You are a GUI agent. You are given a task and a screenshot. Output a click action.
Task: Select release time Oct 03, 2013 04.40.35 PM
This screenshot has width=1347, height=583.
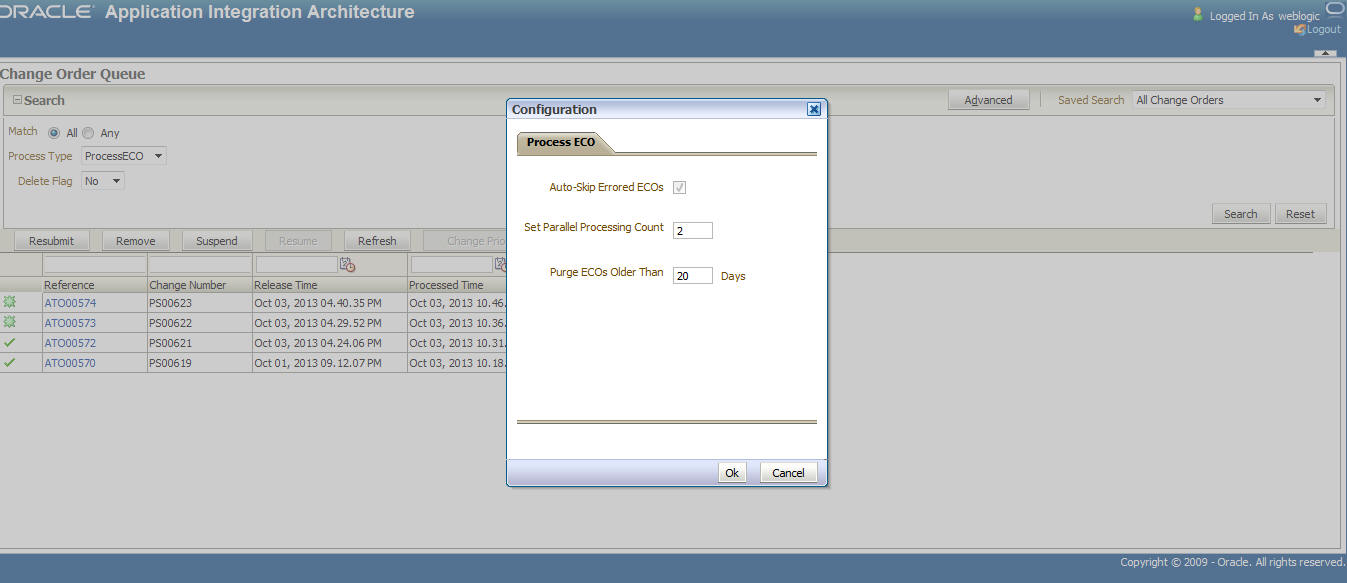(318, 303)
